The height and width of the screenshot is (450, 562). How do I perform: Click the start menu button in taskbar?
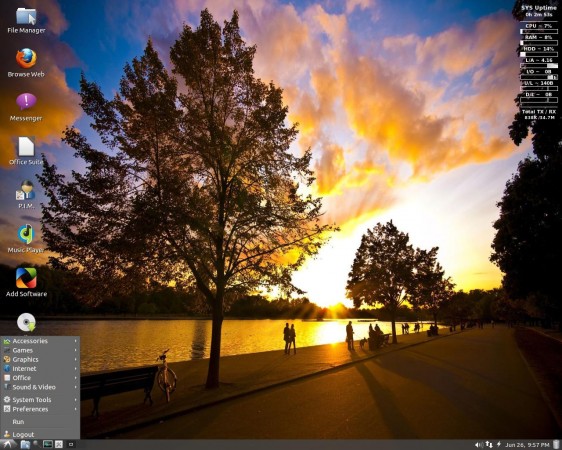pos(8,444)
